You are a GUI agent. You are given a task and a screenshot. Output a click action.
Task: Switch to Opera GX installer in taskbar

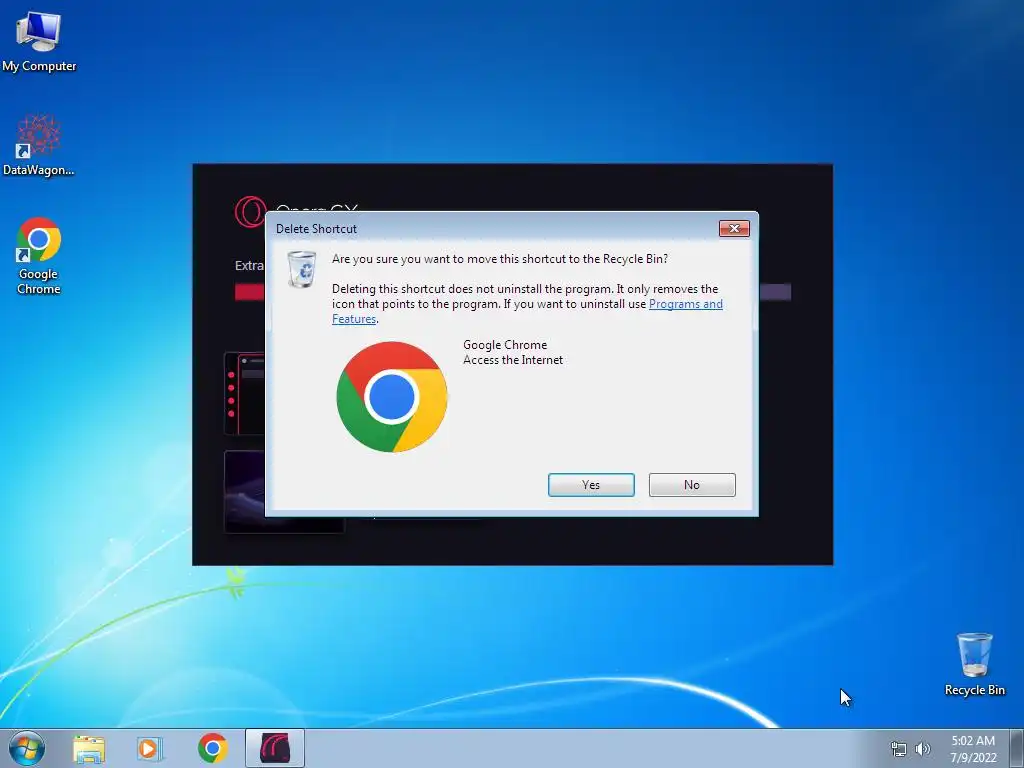[275, 748]
